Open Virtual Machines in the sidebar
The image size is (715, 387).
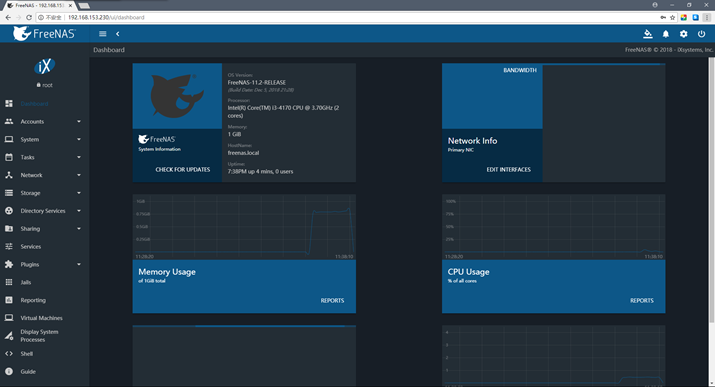pos(41,318)
